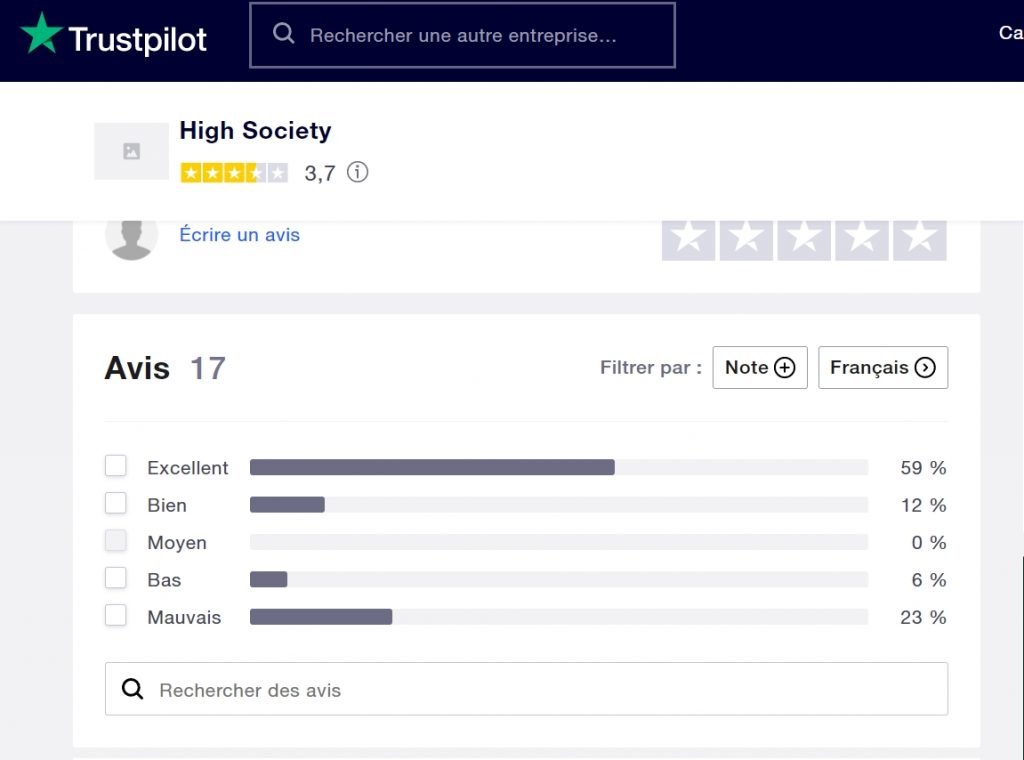Click the Trustpilot green star logo
The image size is (1024, 760).
[x=41, y=33]
